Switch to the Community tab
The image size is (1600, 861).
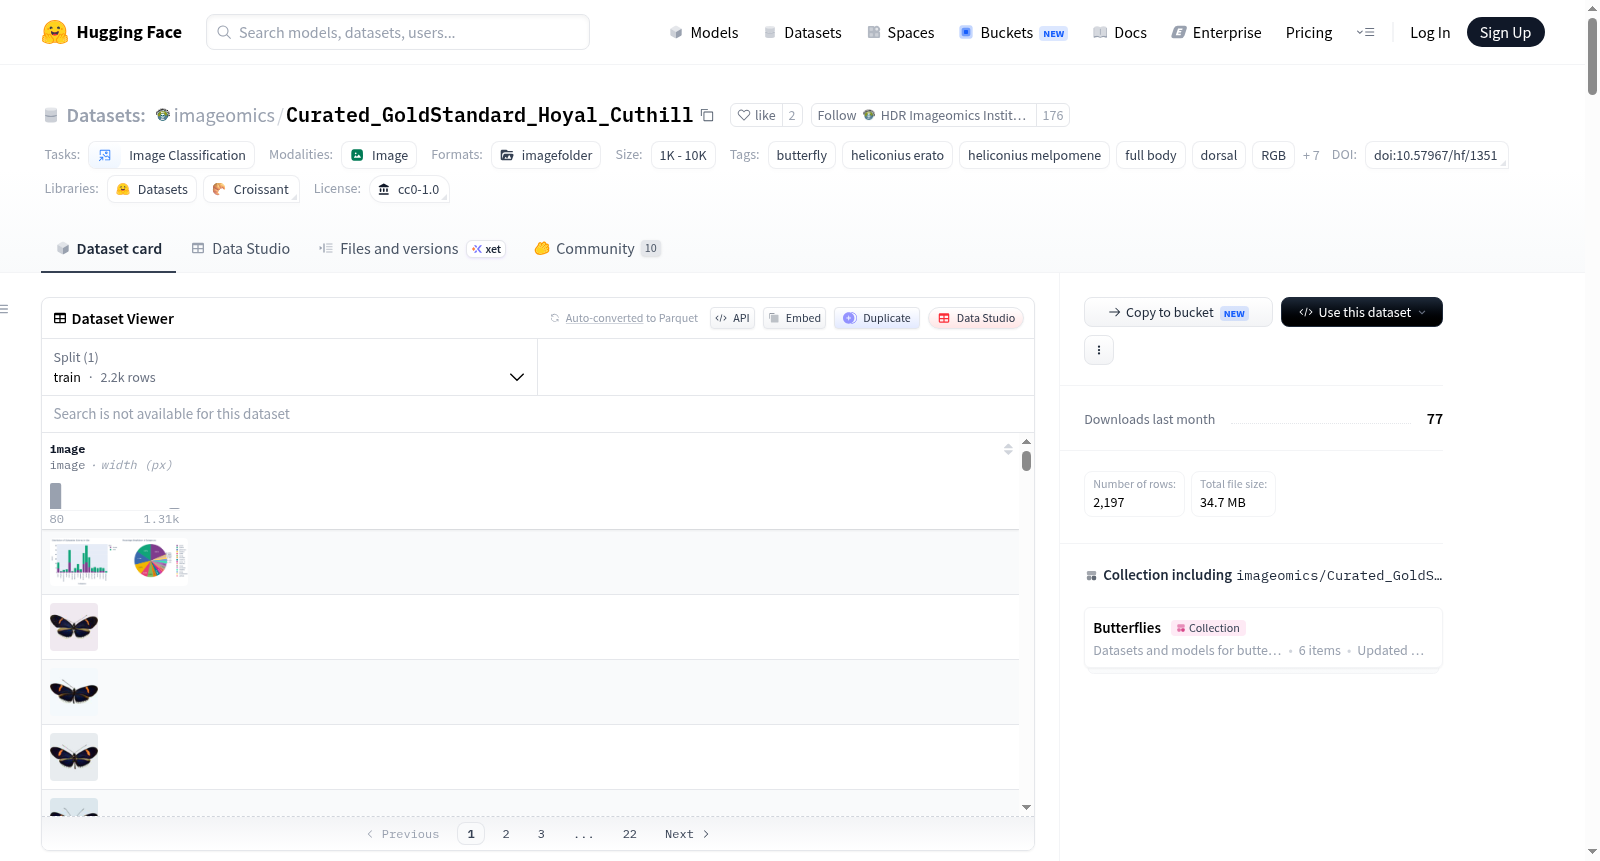[597, 248]
